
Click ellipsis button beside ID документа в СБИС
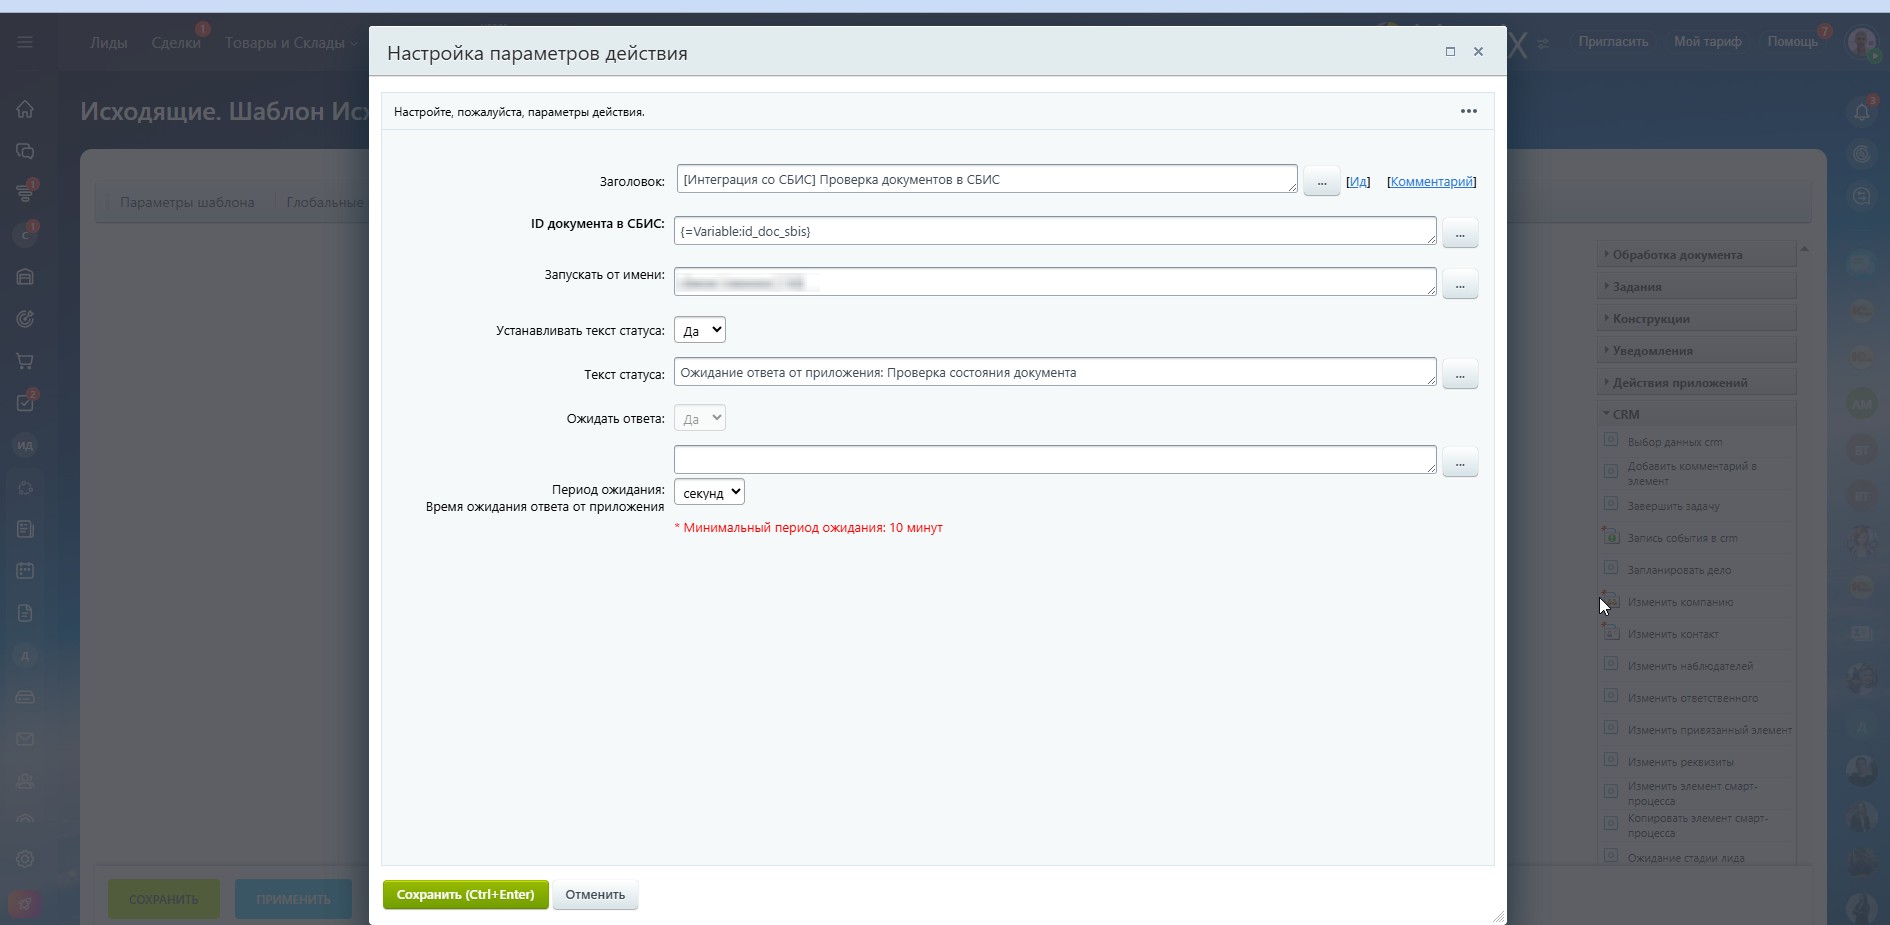[1460, 233]
